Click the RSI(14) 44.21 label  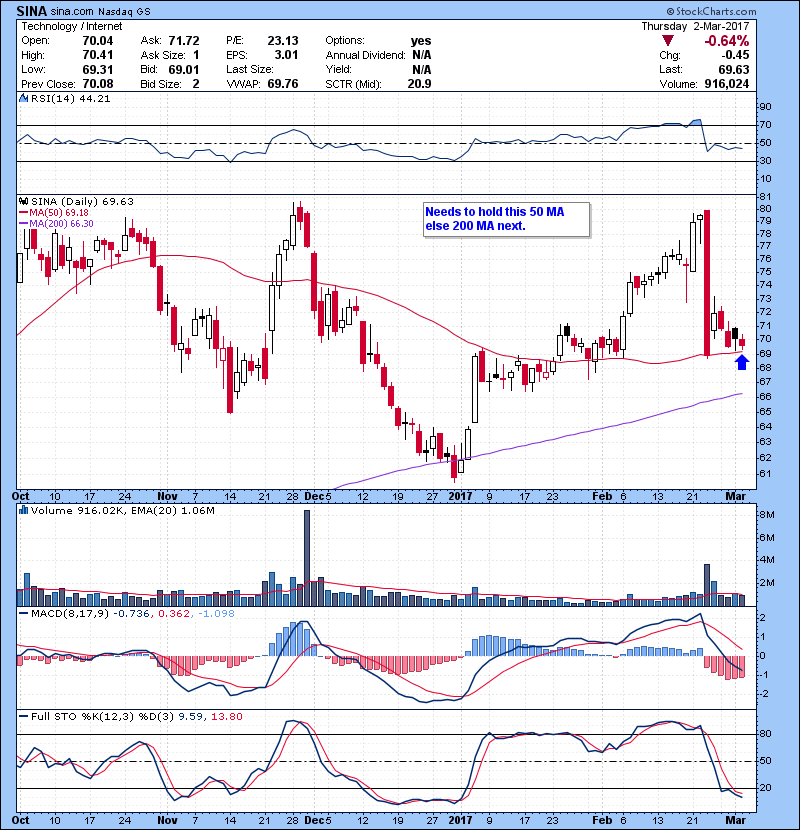coord(70,98)
